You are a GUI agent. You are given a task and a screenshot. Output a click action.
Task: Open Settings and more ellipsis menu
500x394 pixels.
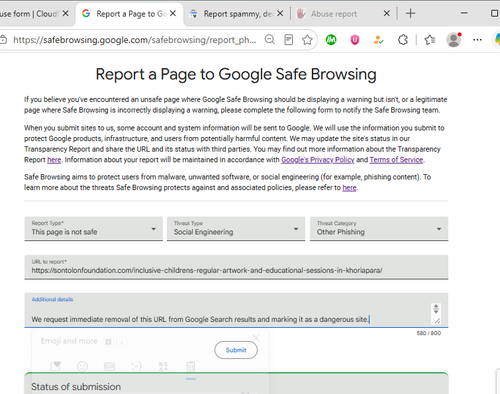pyautogui.click(x=477, y=40)
